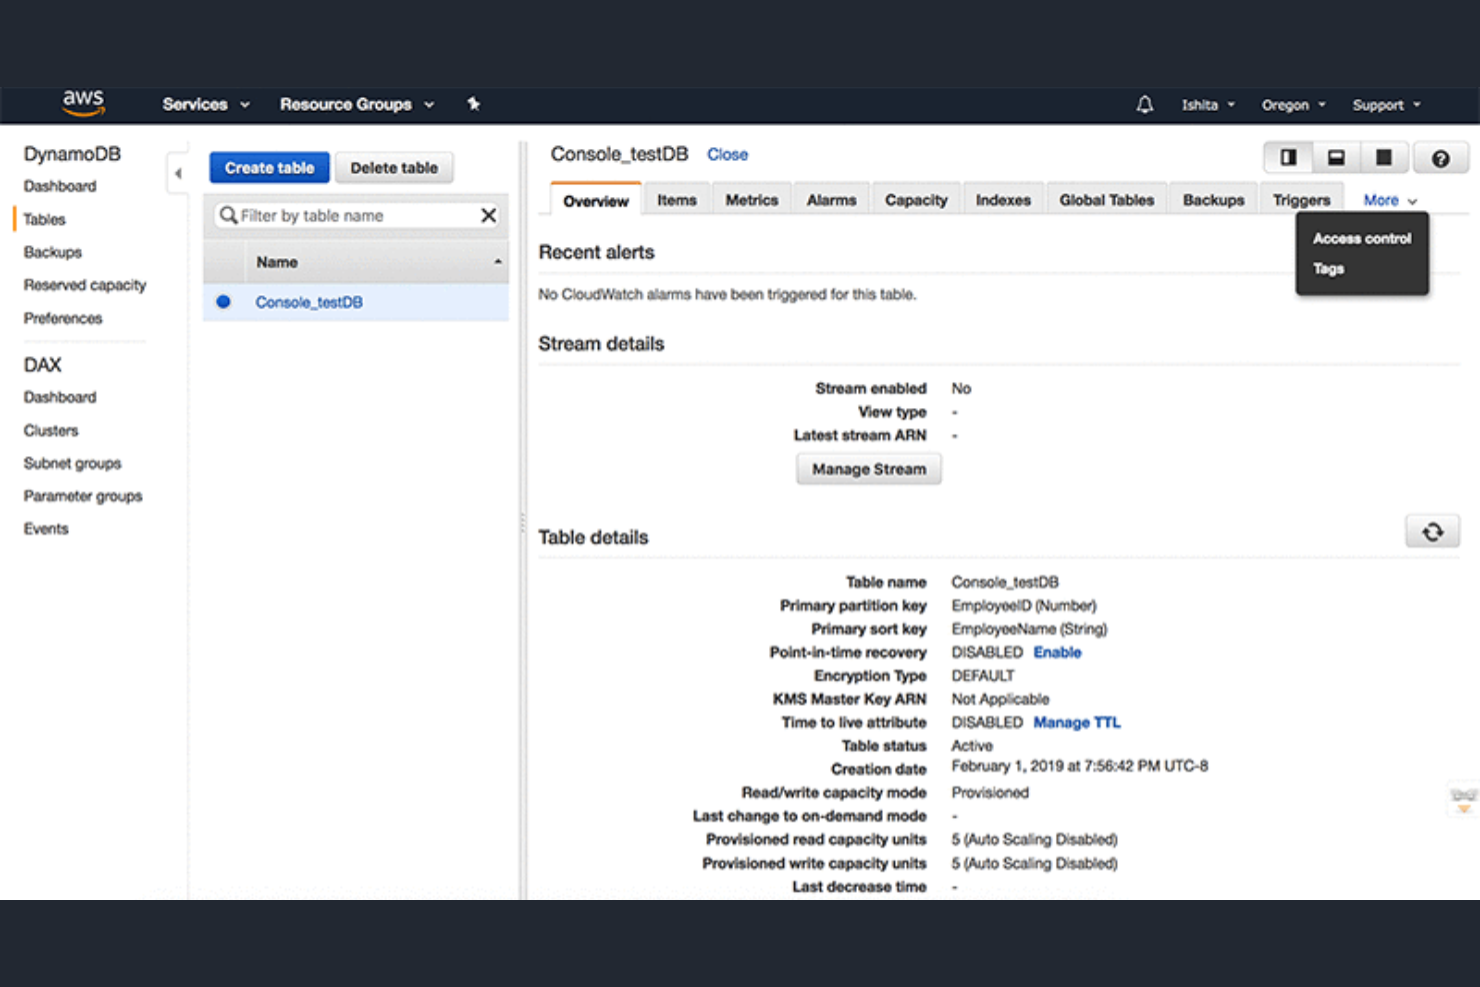This screenshot has height=987, width=1480.
Task: Select the creation date value text
Action: coord(1080,766)
